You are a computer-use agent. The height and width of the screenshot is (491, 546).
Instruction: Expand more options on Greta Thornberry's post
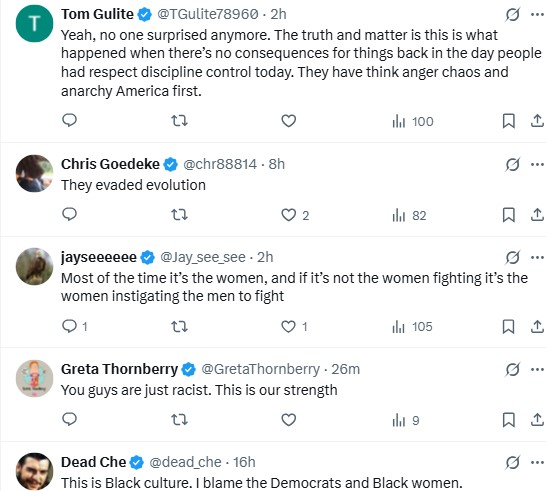coord(537,369)
